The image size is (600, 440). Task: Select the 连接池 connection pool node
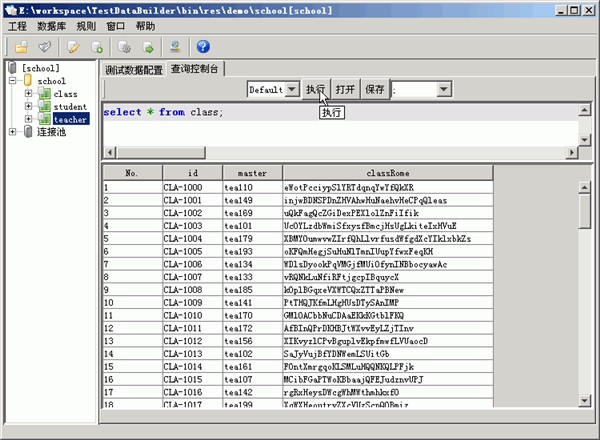point(51,132)
